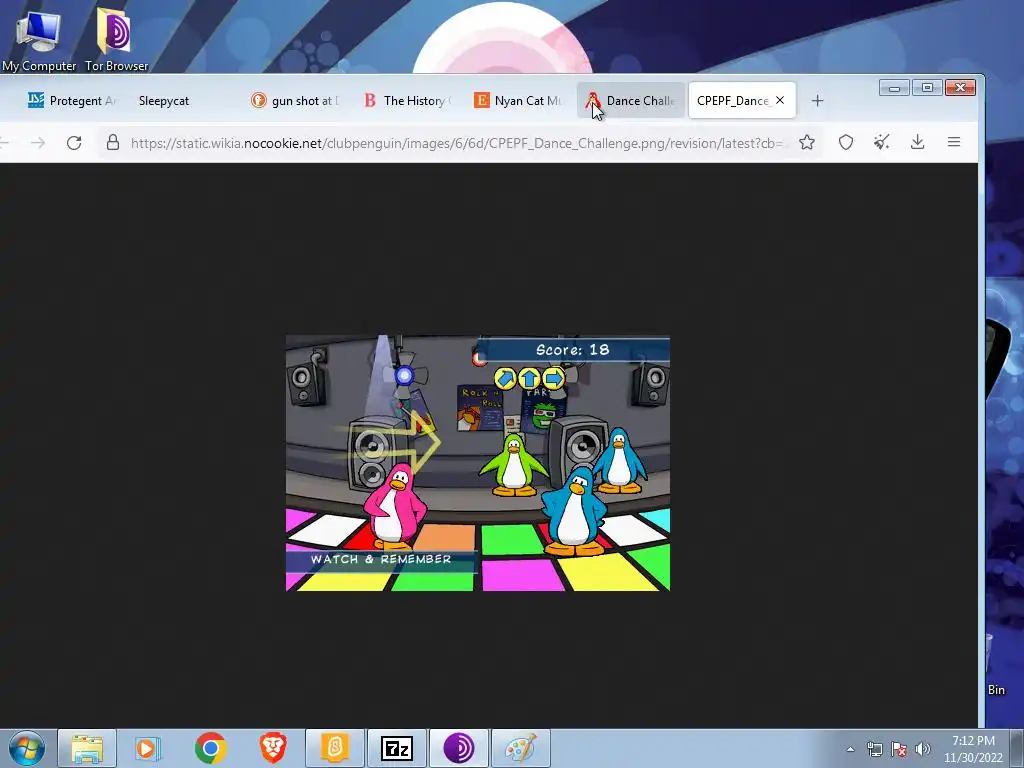Click the Dance Challenge game image
1024x768 pixels.
pyautogui.click(x=477, y=463)
